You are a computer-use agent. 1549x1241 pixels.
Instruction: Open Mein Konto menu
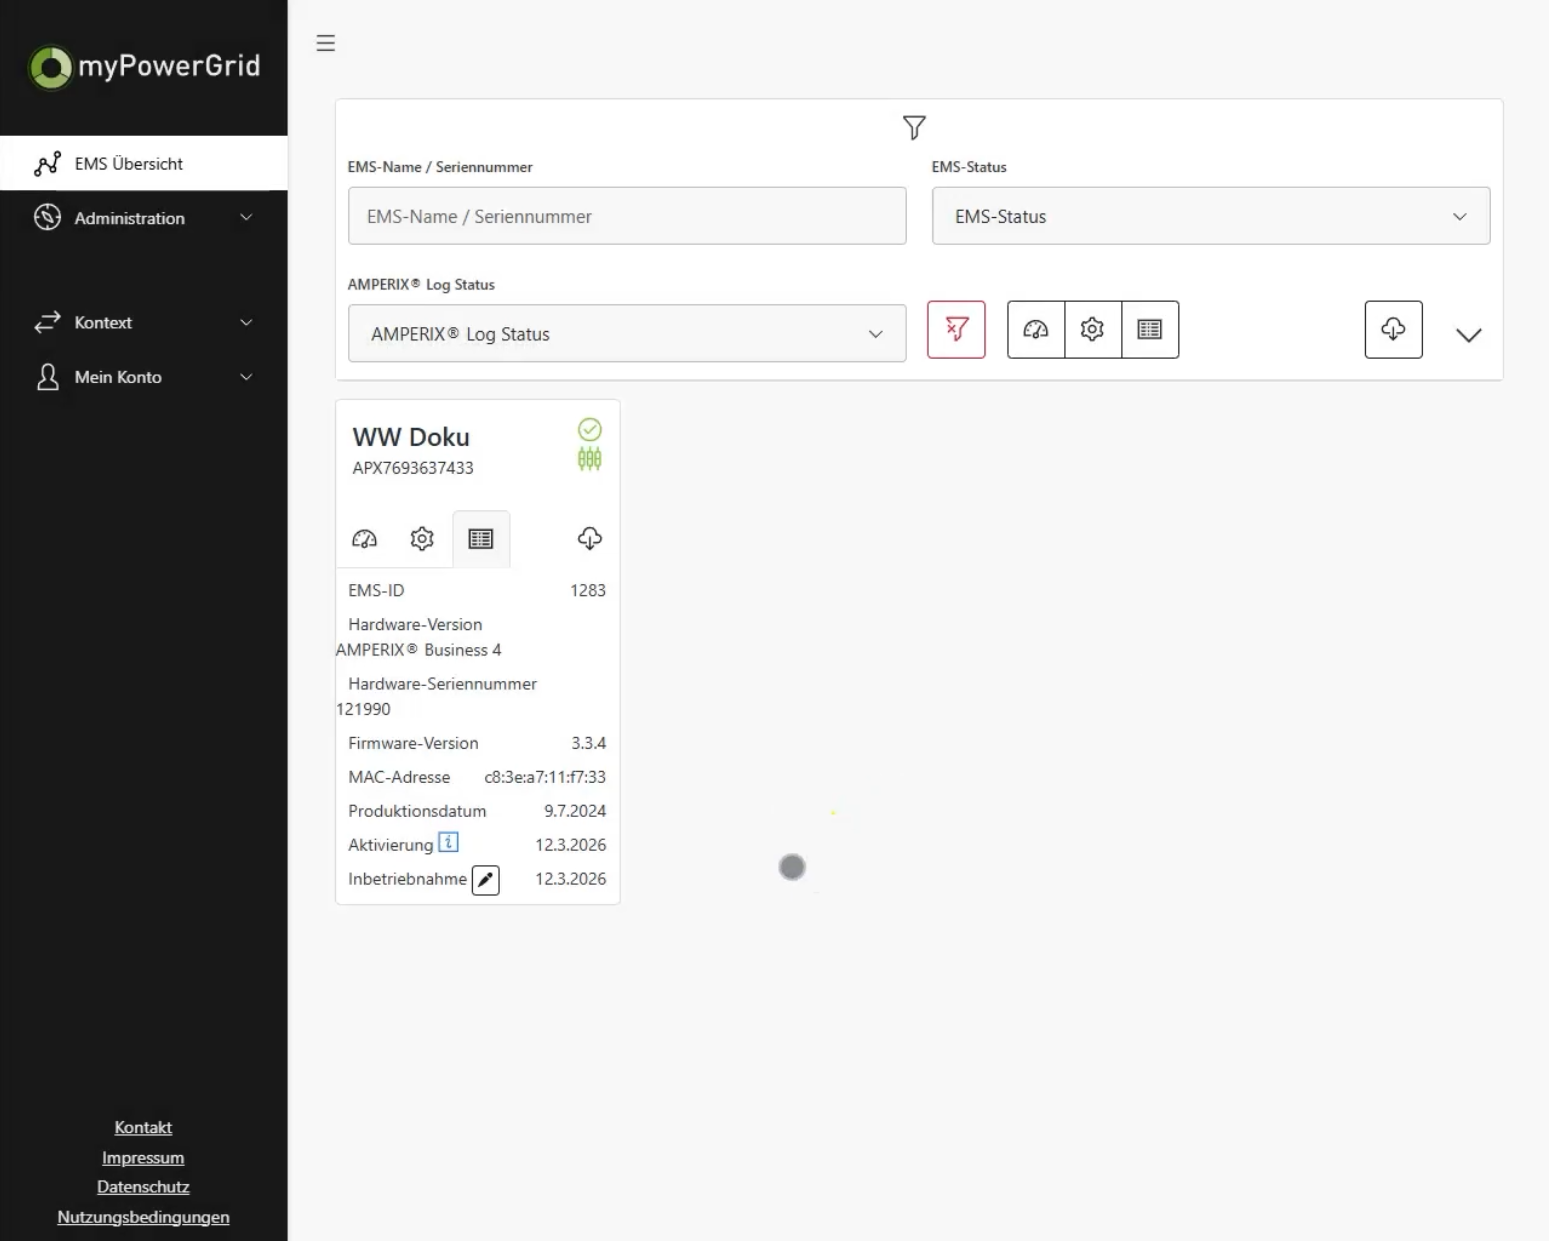(x=144, y=377)
